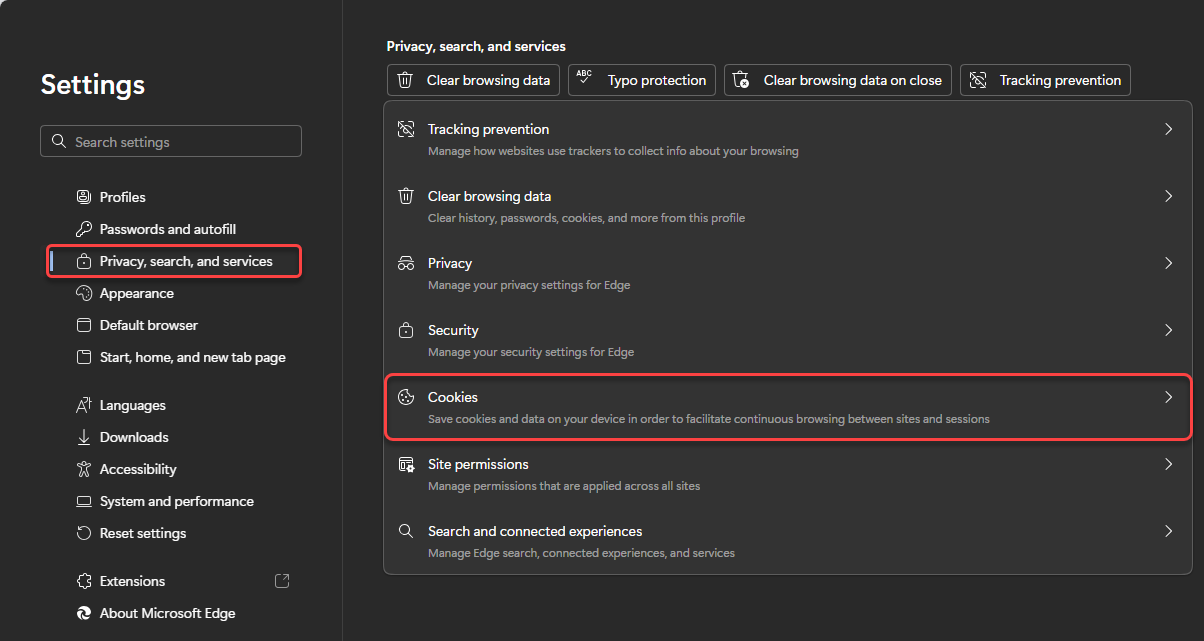1204x641 pixels.
Task: Click the Profiles icon in sidebar
Action: 84,197
